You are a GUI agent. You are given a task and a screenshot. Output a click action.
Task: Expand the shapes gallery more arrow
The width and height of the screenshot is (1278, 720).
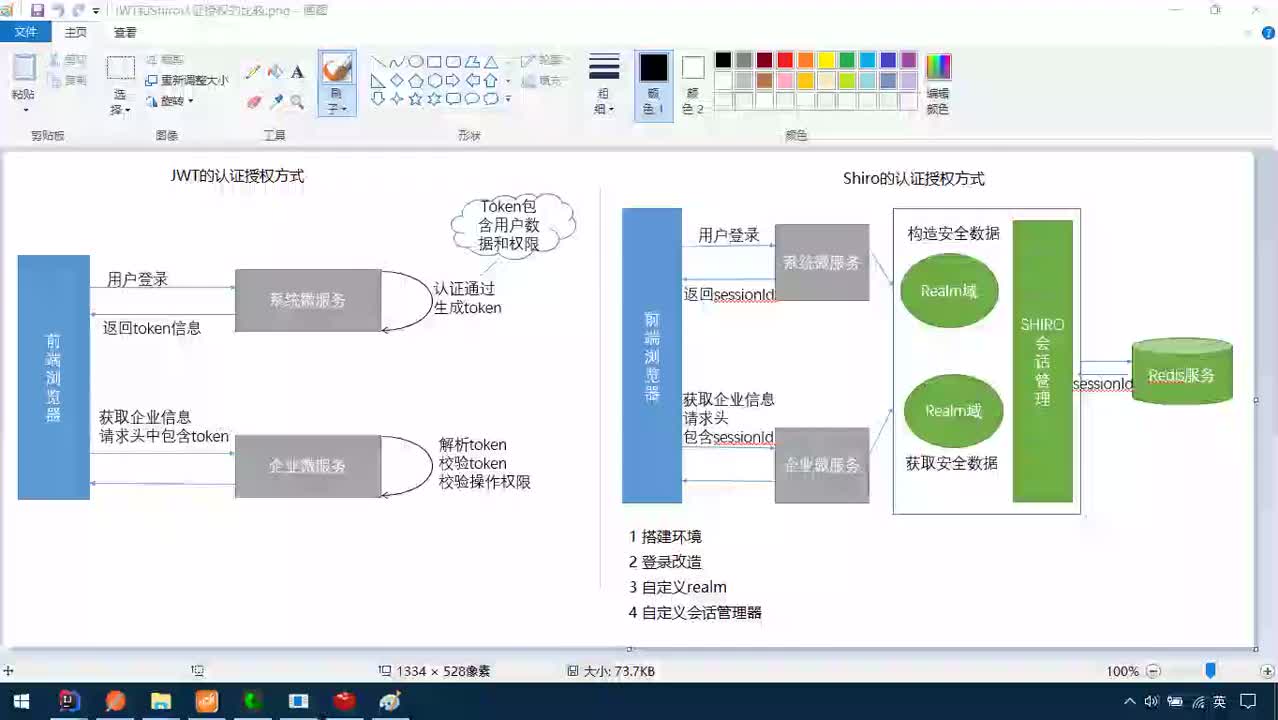508,98
